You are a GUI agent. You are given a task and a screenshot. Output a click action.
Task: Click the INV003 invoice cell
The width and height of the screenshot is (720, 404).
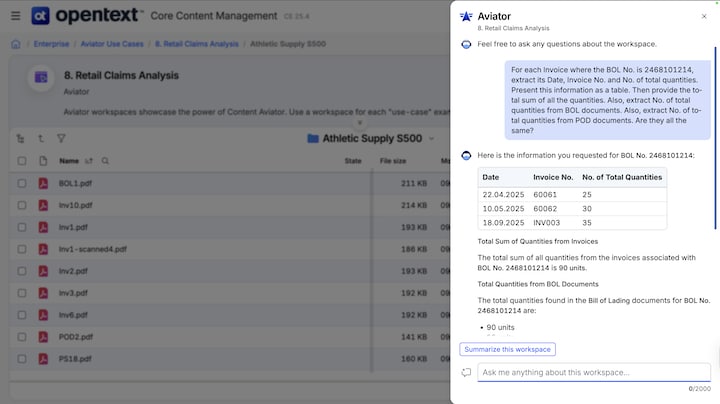pyautogui.click(x=546, y=223)
